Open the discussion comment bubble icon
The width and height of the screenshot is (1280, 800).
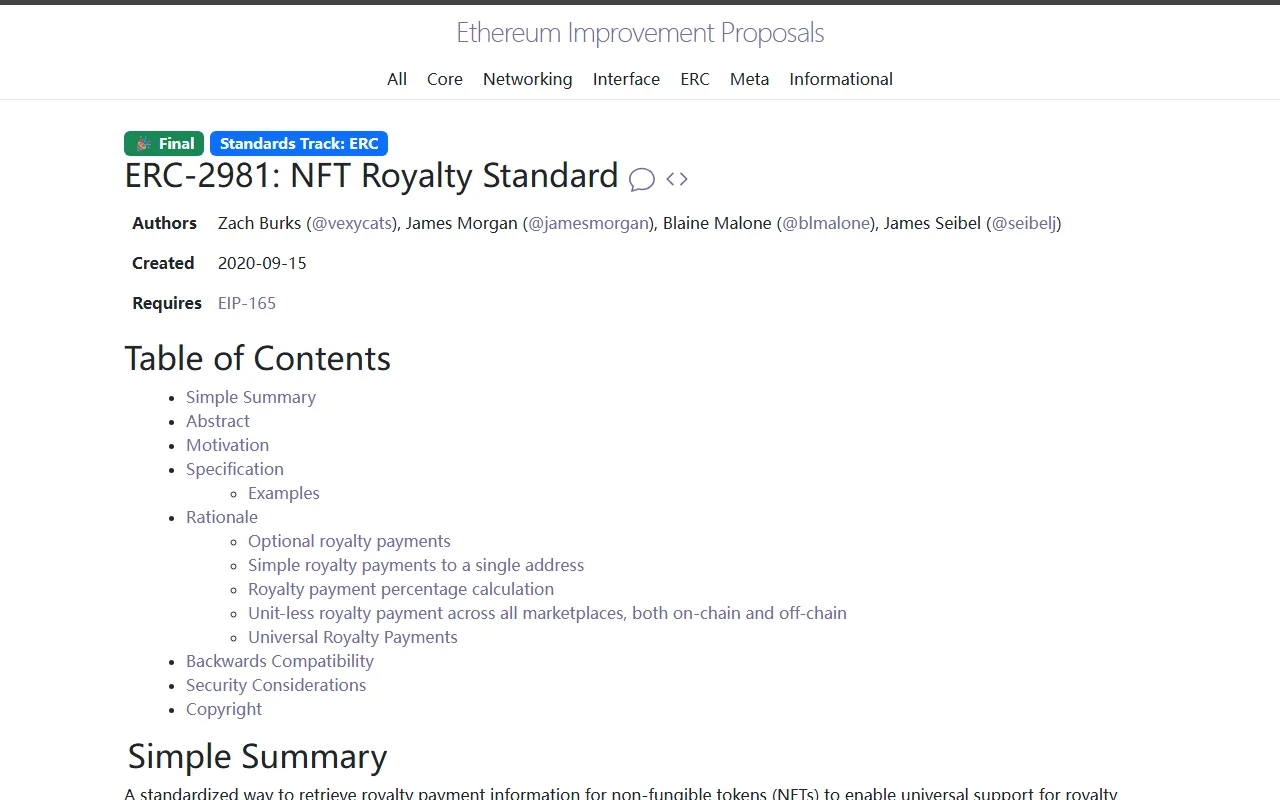642,179
